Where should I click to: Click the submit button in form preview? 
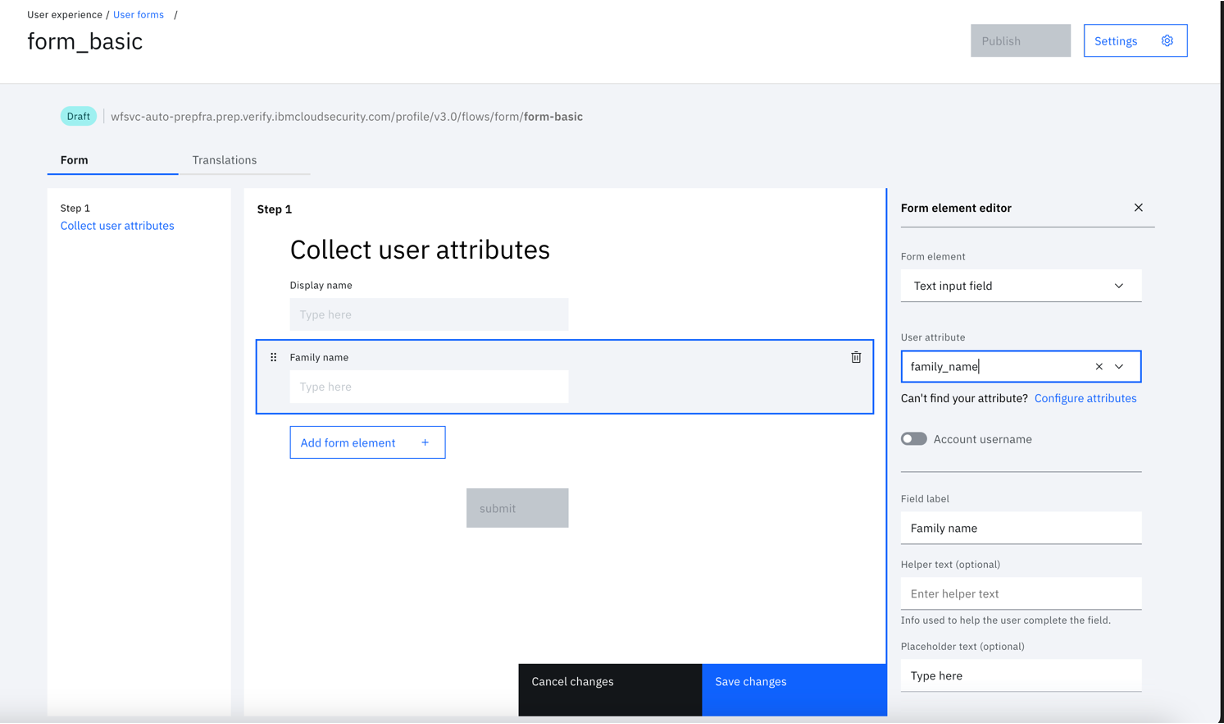pos(517,508)
